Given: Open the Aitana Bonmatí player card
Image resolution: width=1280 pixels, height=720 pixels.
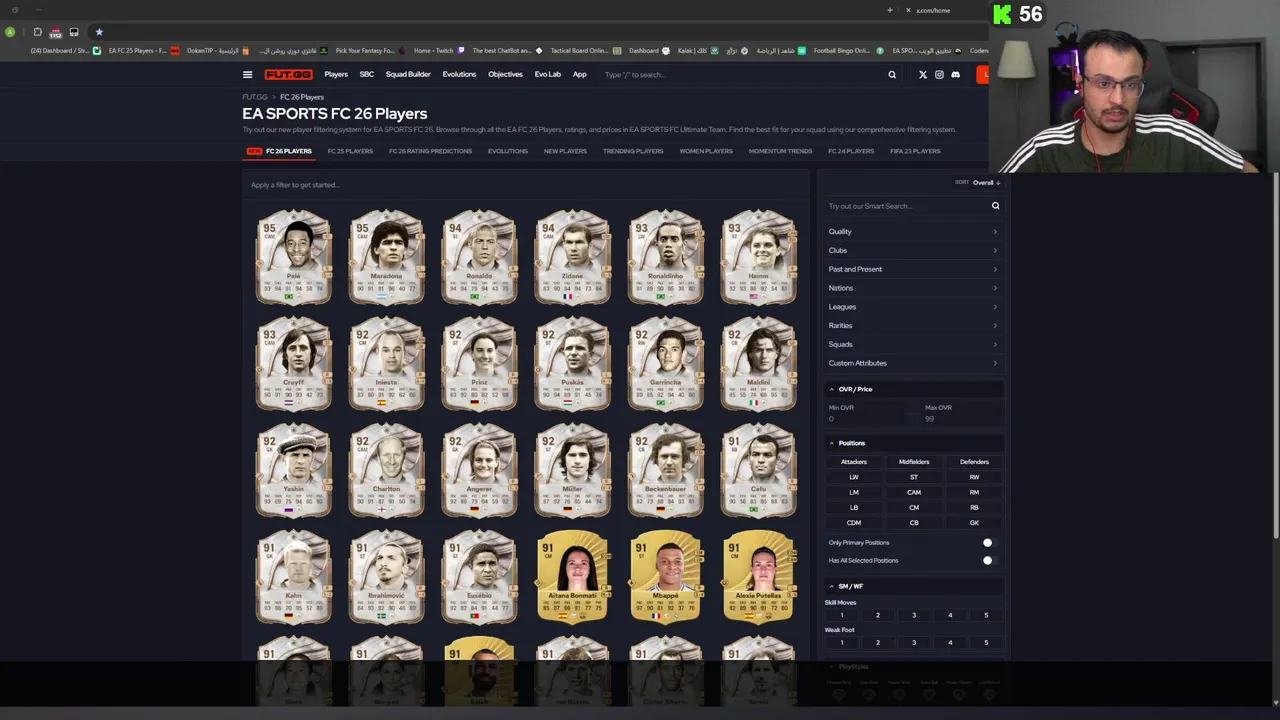Looking at the screenshot, I should click(572, 576).
